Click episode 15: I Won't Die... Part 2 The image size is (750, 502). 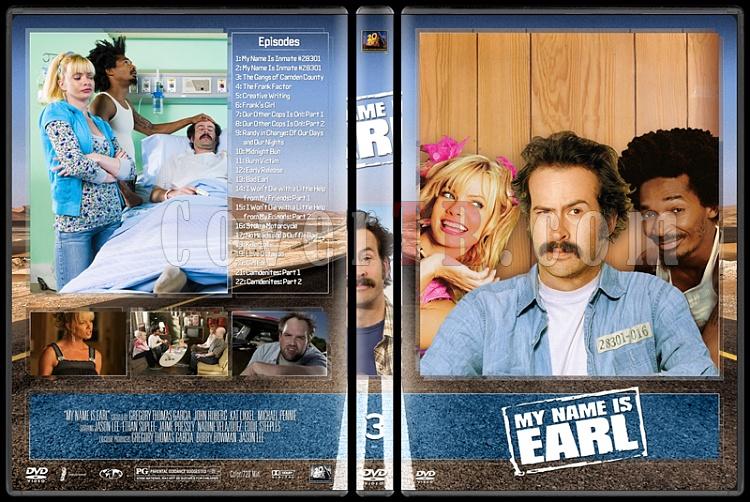coord(280,211)
